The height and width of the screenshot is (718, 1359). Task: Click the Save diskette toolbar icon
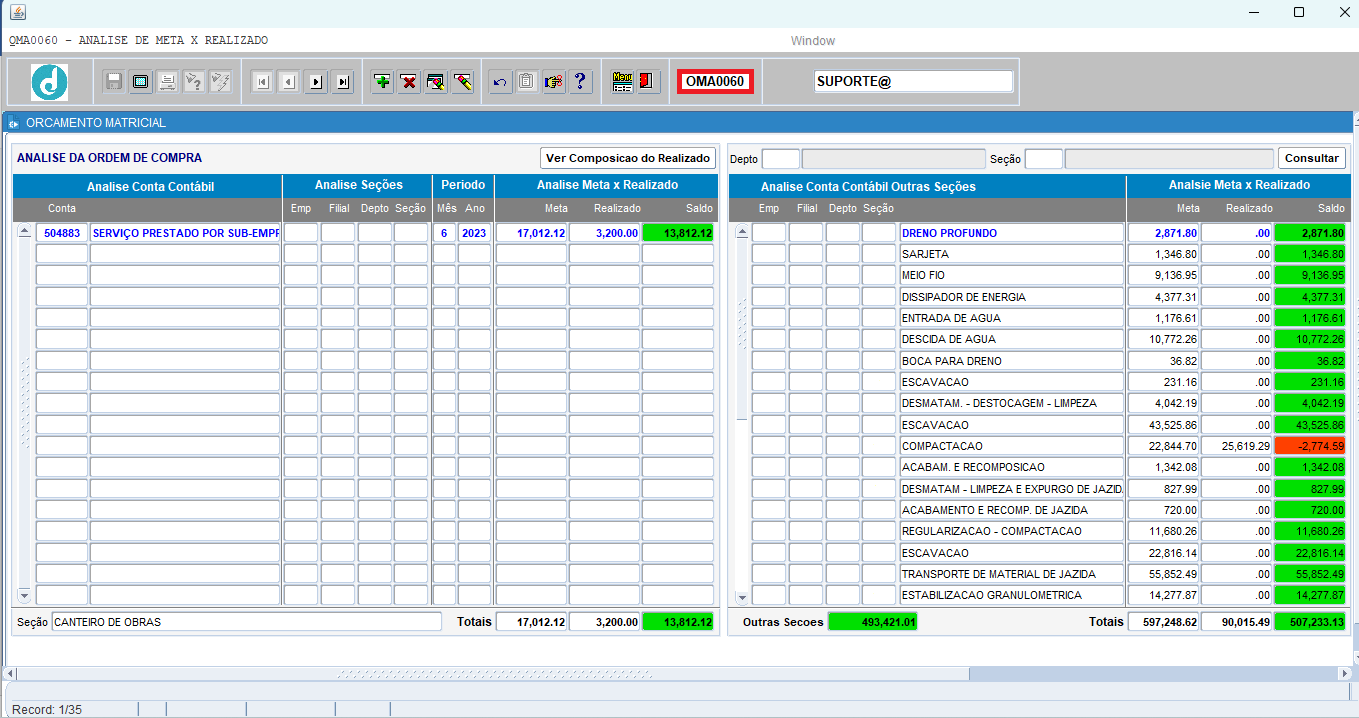tap(114, 82)
